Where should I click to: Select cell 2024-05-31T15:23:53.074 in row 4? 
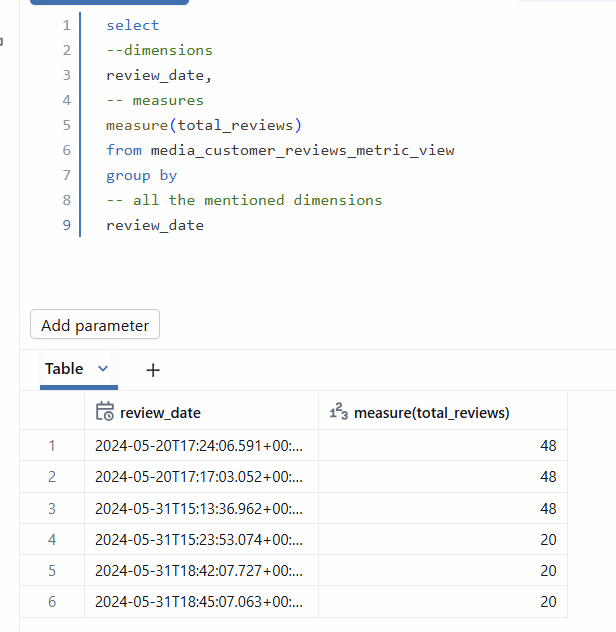[x=201, y=539]
